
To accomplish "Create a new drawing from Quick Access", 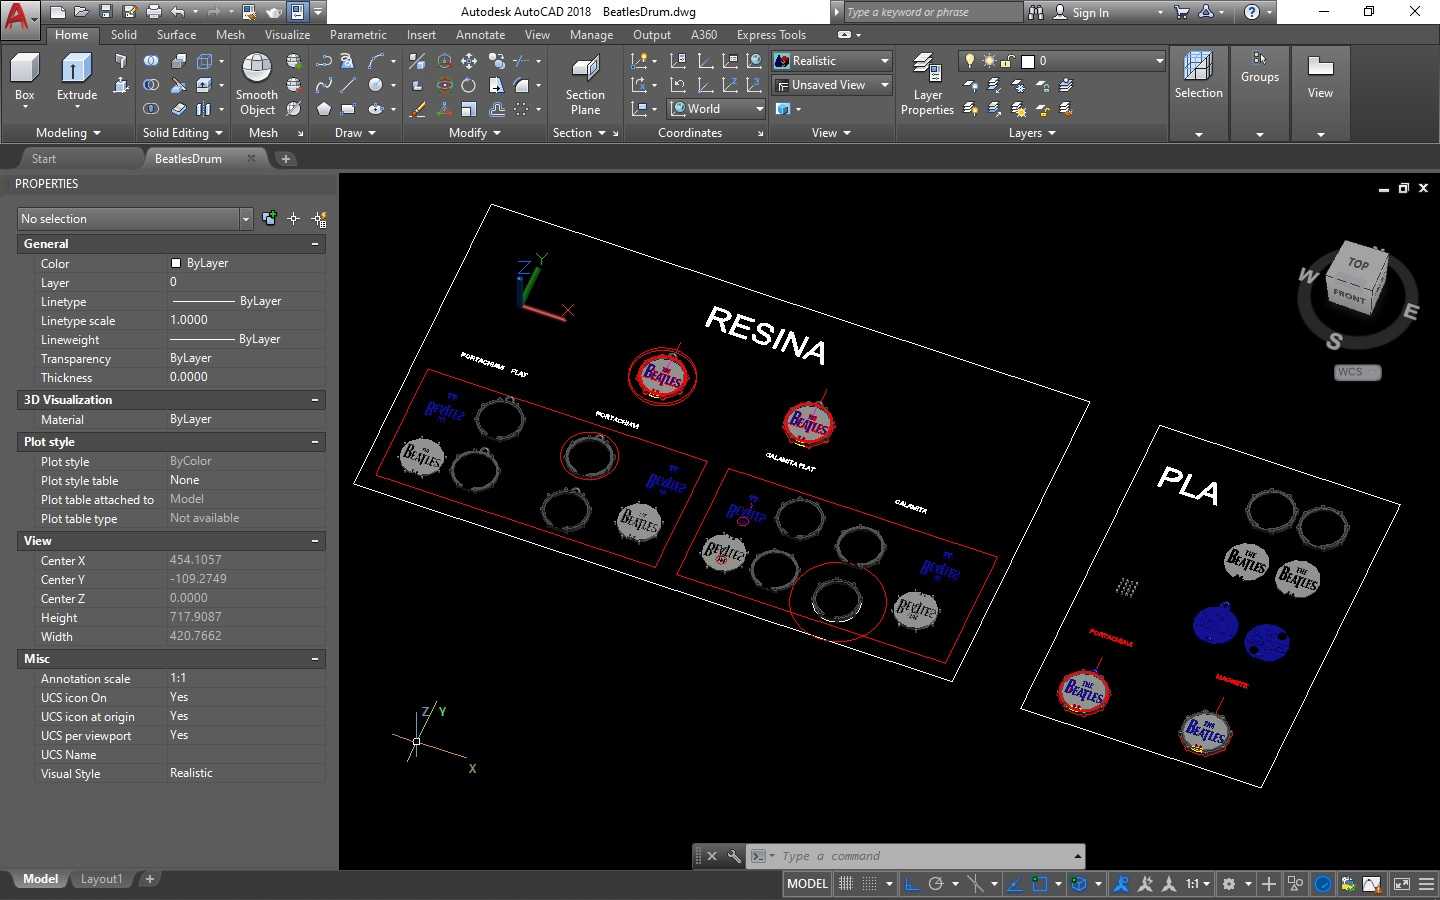I will click(58, 12).
